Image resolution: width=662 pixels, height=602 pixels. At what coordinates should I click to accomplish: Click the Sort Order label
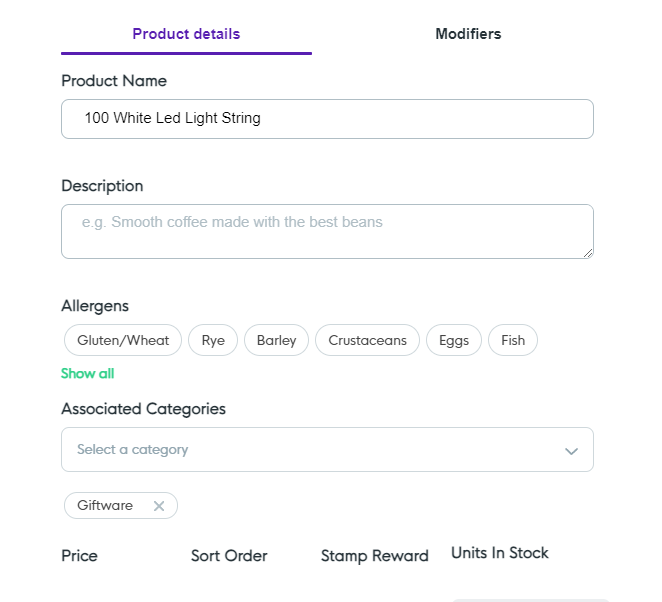[x=229, y=556]
